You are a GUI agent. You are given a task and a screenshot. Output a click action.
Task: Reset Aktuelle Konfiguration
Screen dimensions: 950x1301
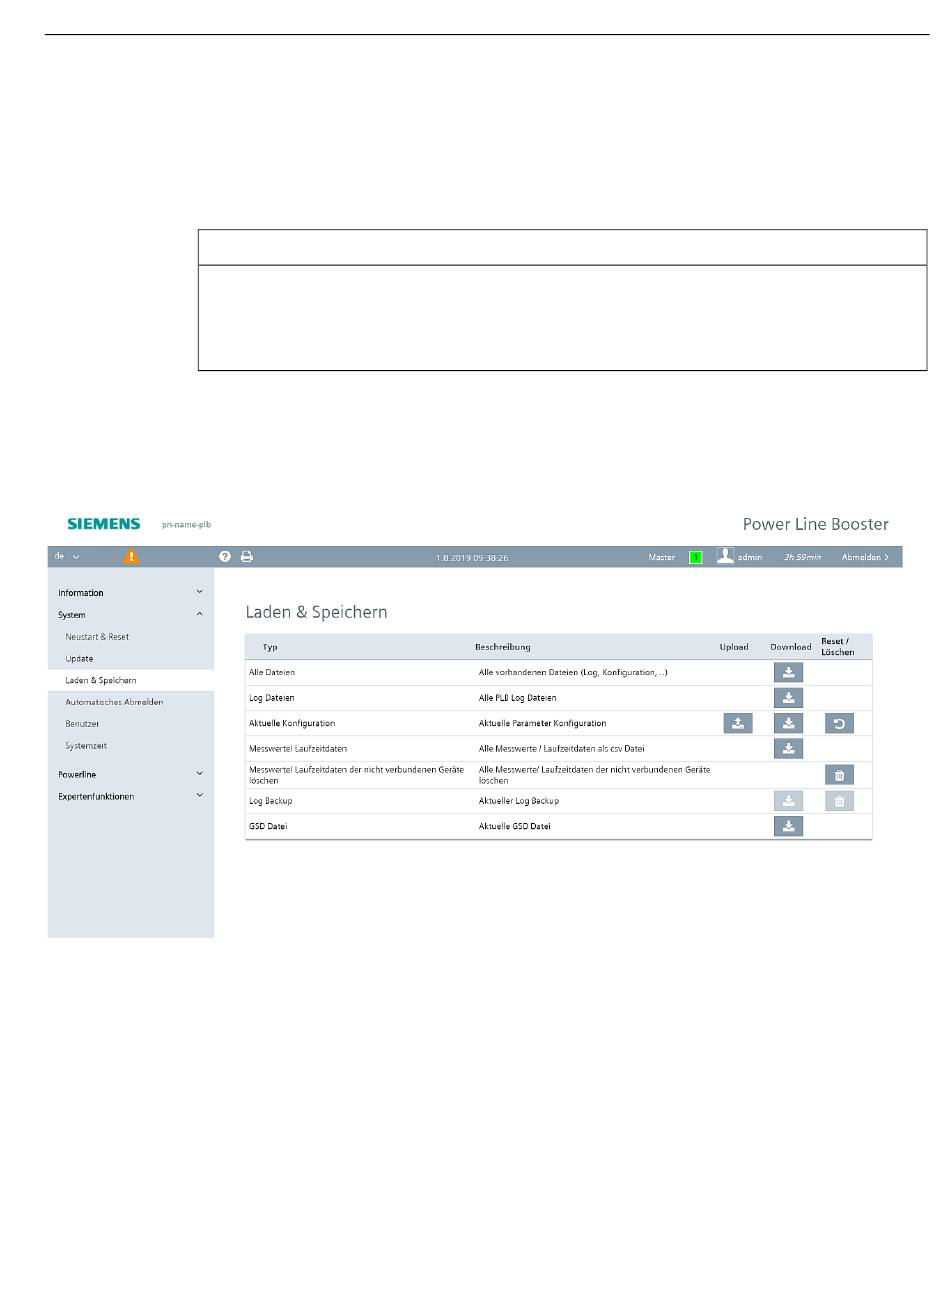(839, 723)
